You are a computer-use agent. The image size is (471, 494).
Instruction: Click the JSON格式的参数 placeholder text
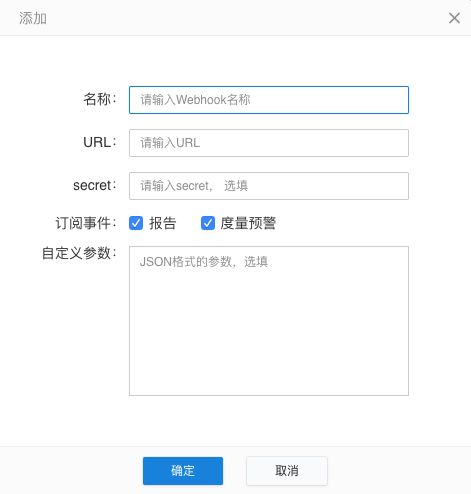click(204, 262)
